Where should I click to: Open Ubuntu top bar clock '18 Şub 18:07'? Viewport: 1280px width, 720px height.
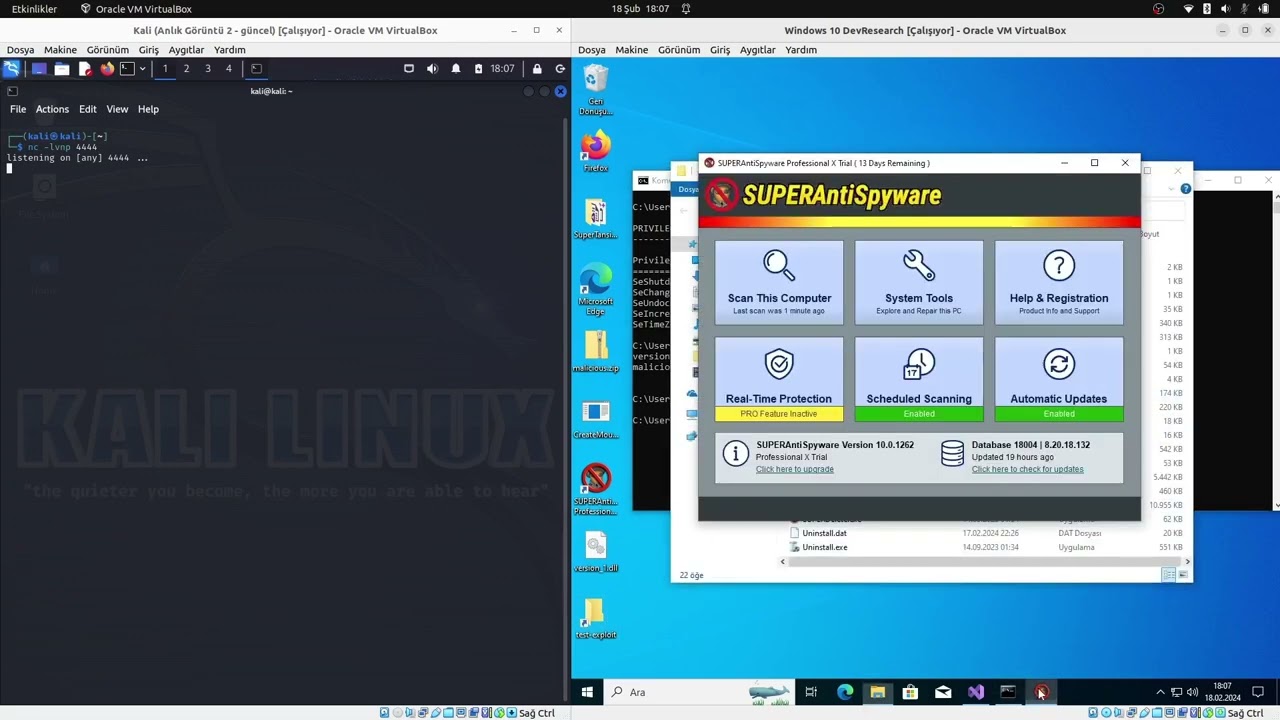640,9
